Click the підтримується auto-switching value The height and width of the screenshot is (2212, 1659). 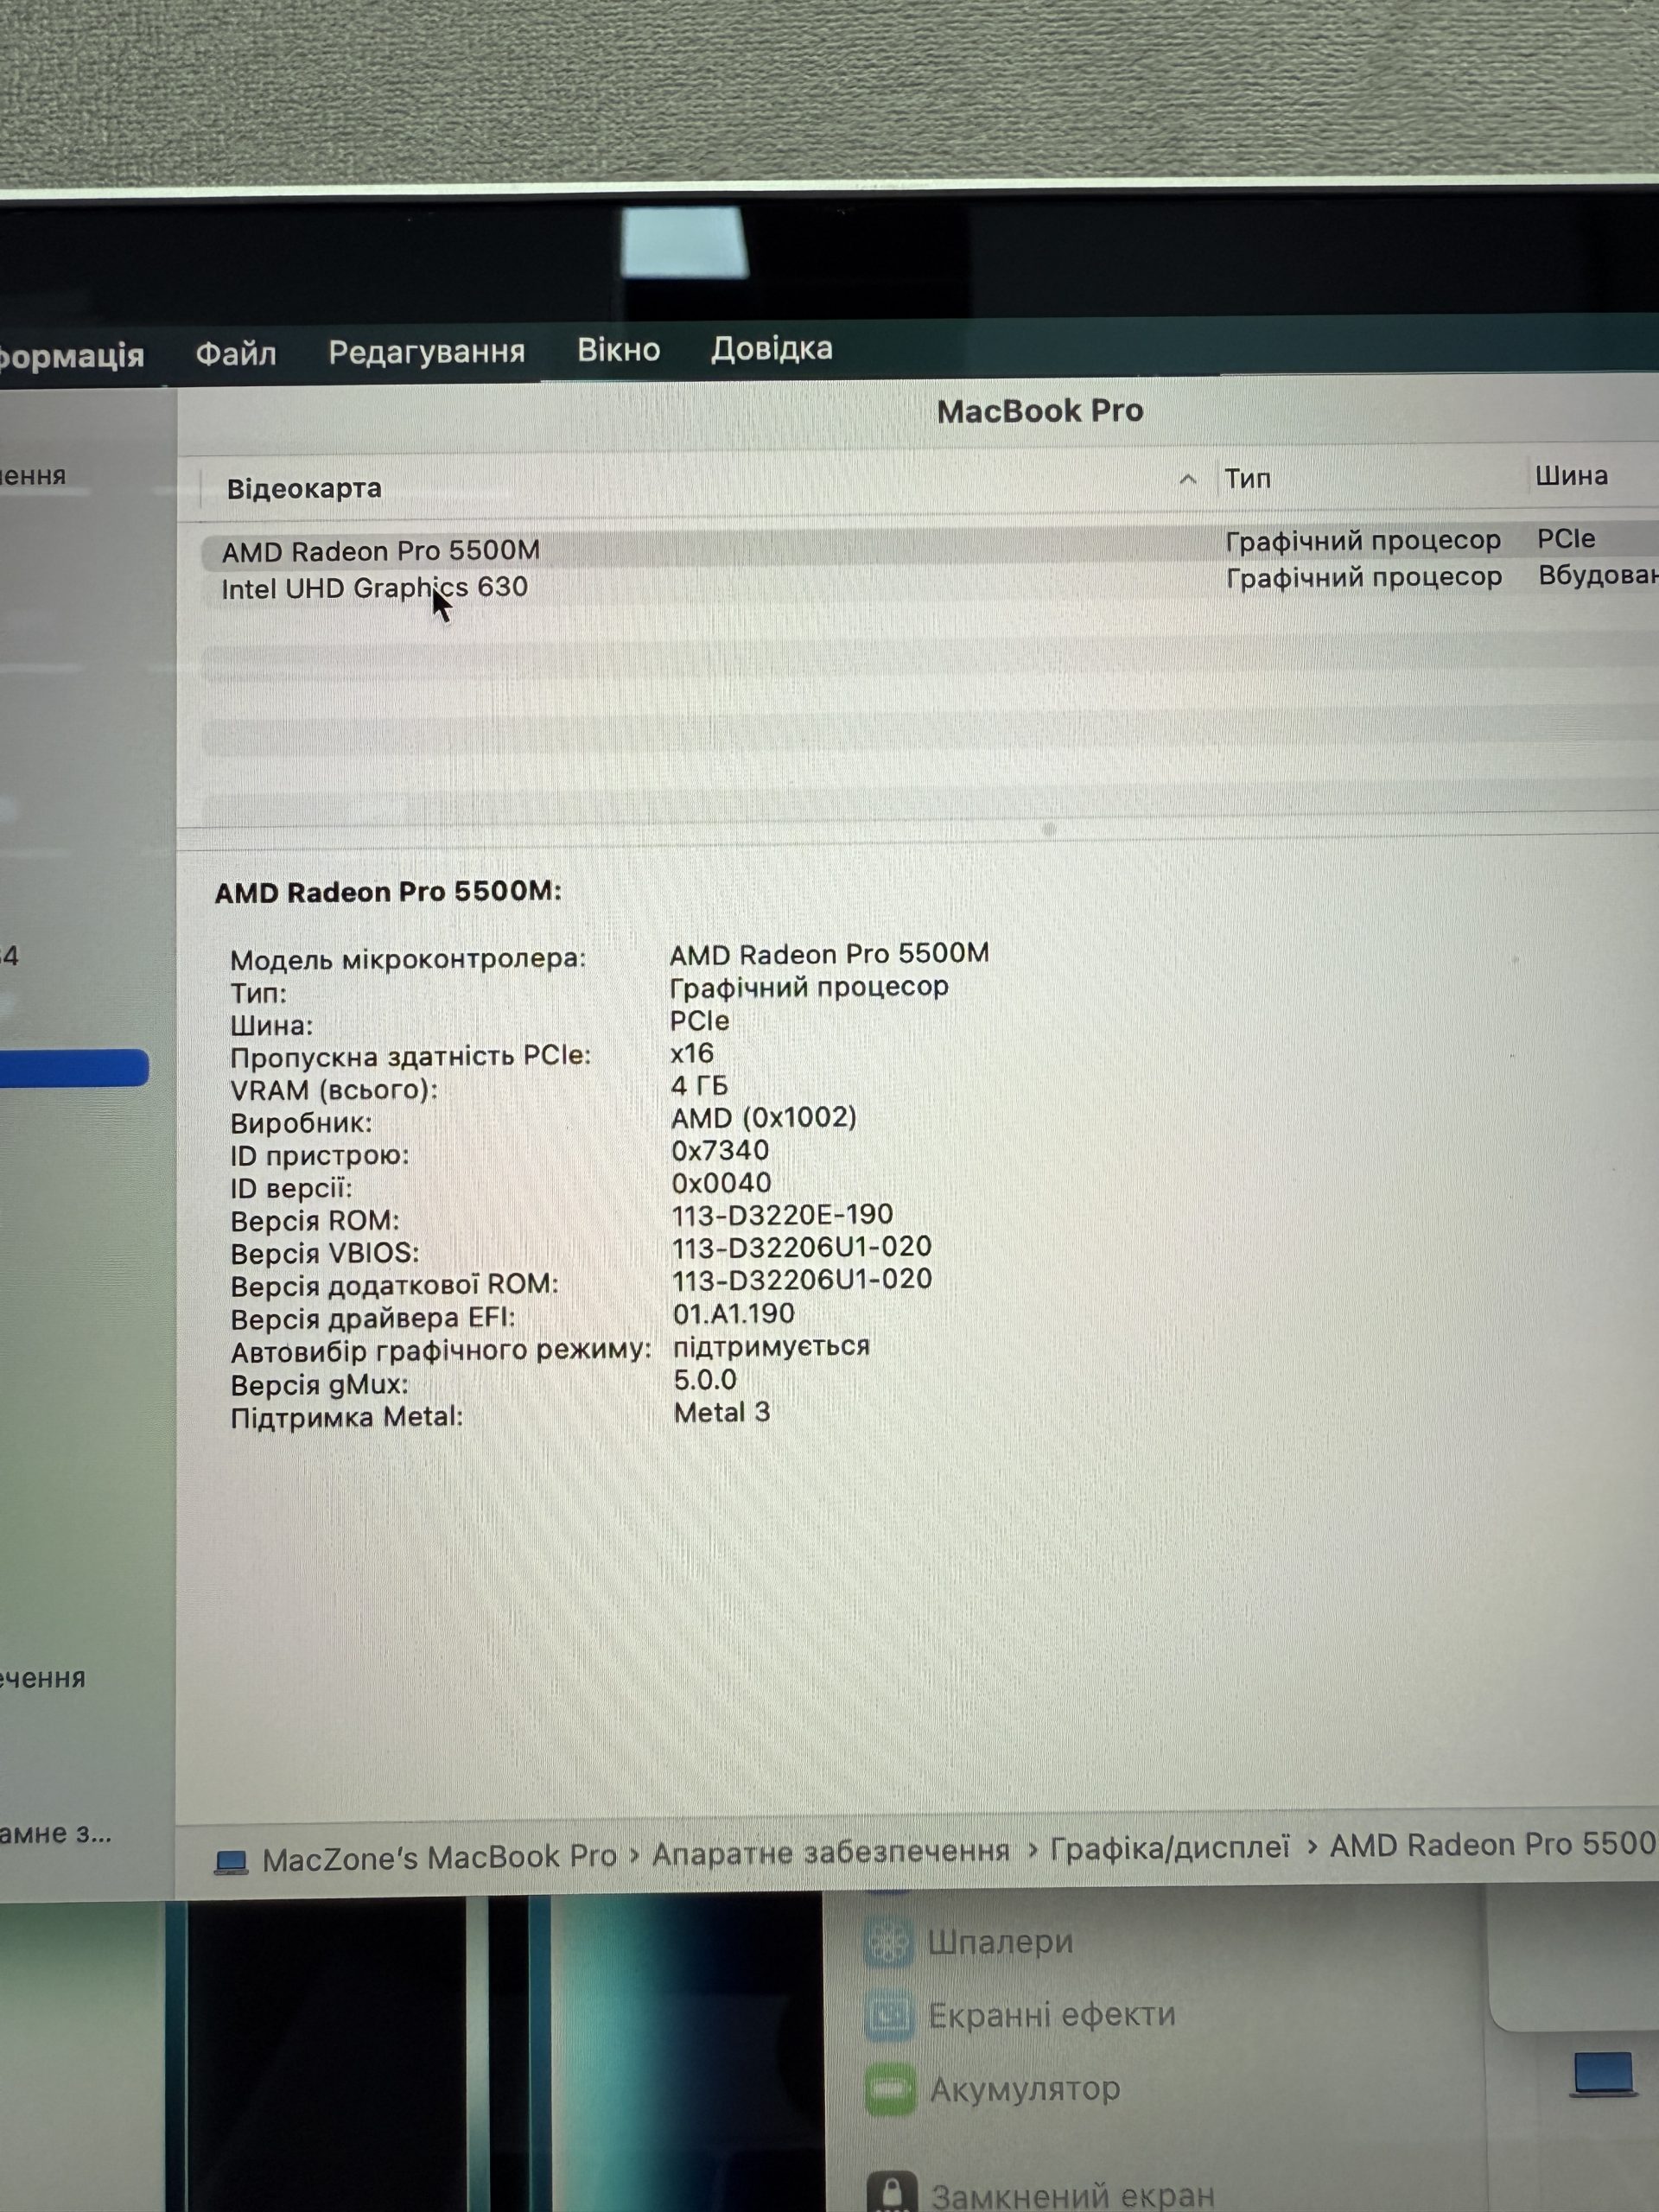click(x=771, y=1347)
